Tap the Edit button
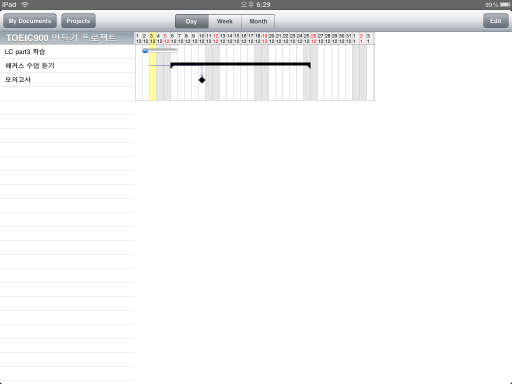Viewport: 512px width, 384px height. coord(496,21)
